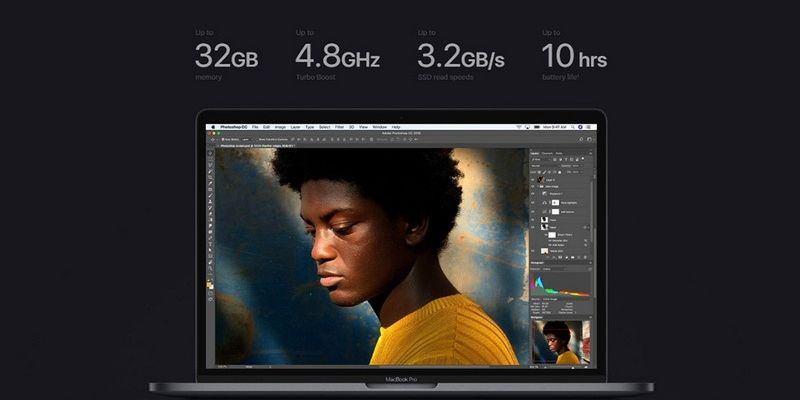
Task: Open the 3D menu
Action: pyautogui.click(x=352, y=127)
